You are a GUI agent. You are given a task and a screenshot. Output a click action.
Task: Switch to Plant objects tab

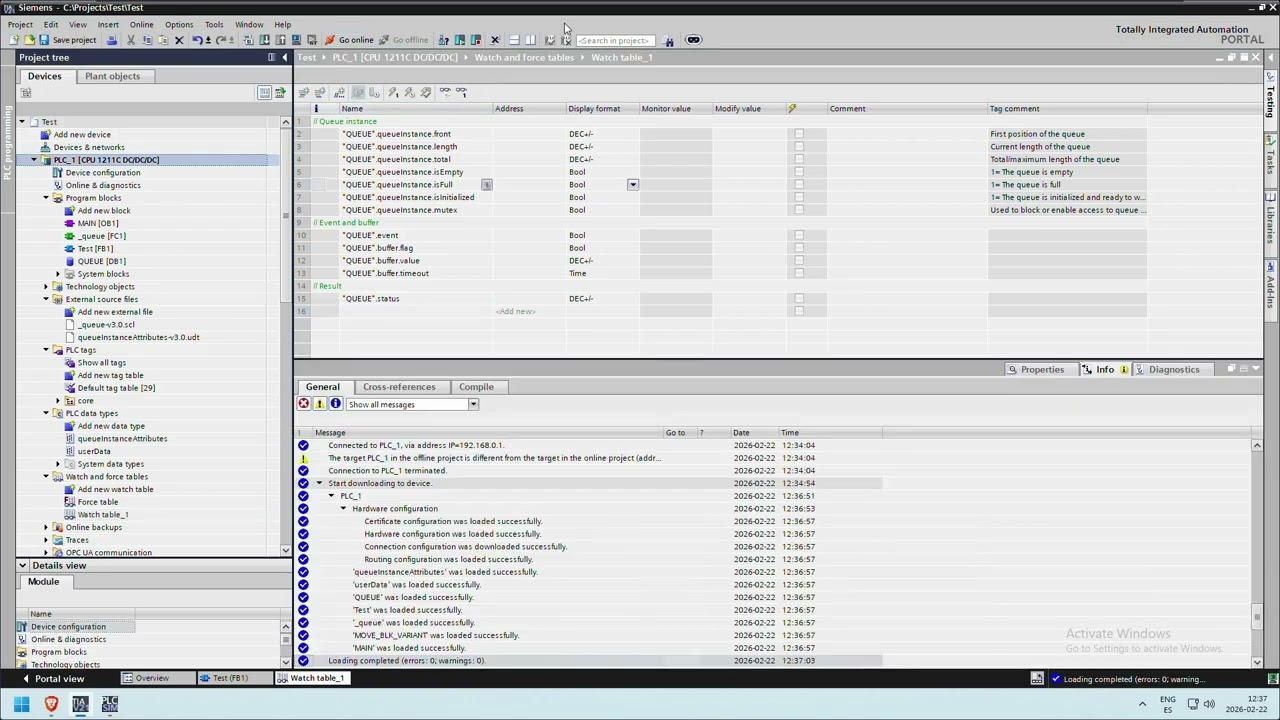pos(112,76)
